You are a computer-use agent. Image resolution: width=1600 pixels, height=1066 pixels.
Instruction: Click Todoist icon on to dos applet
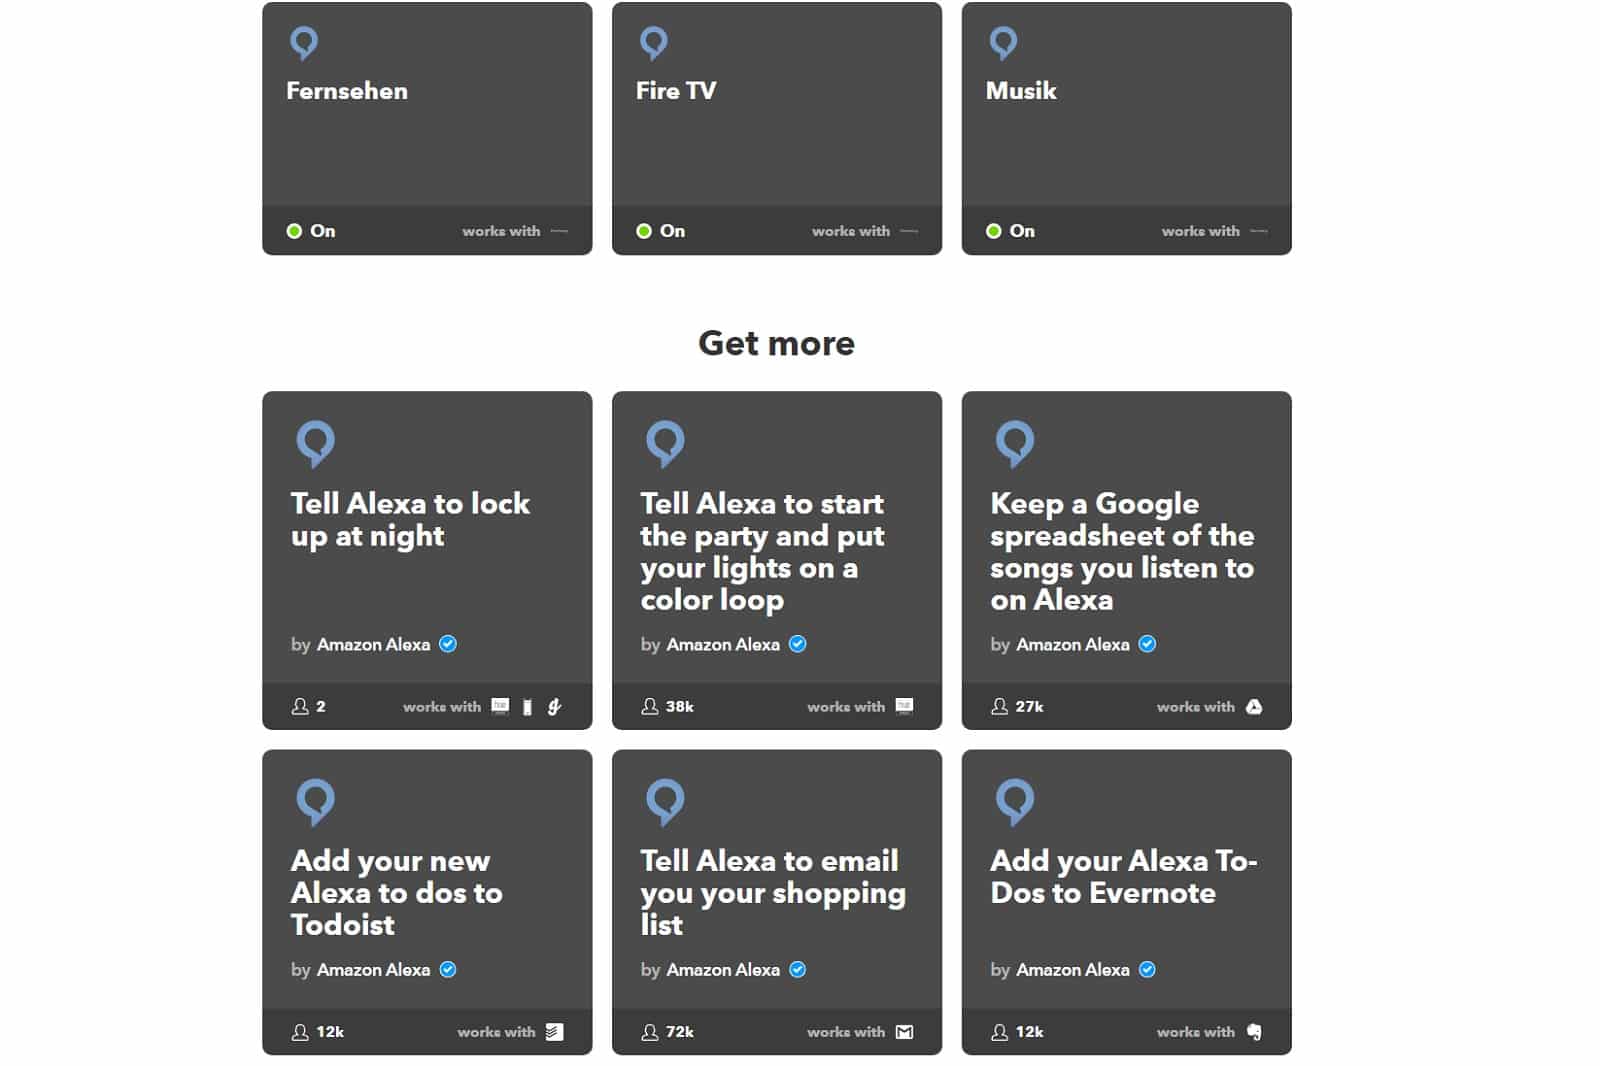(555, 1032)
